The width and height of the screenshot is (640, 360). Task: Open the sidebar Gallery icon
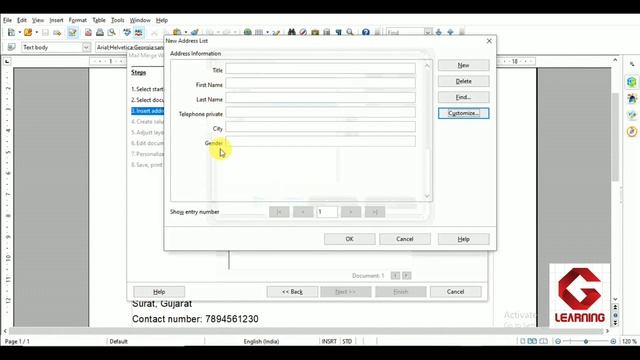[x=632, y=115]
